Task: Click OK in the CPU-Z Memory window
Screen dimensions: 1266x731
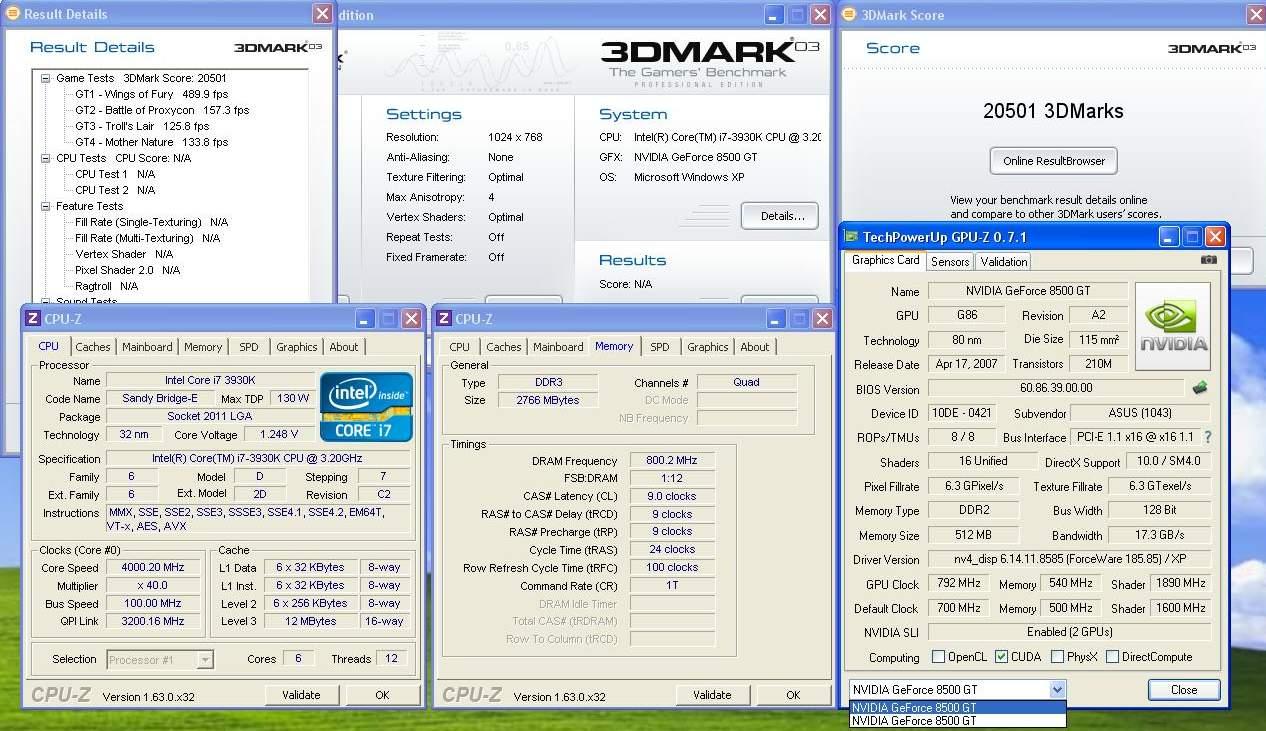Action: (793, 695)
